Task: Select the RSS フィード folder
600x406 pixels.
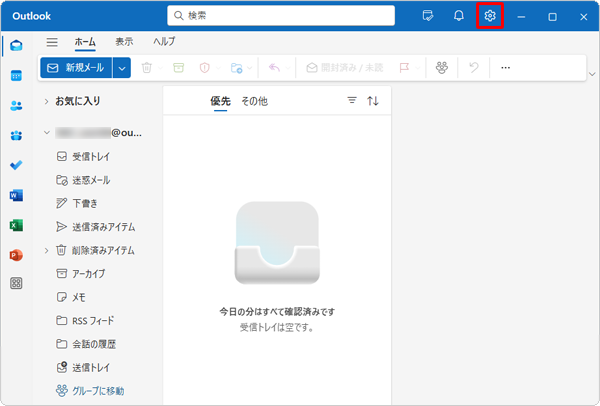Action: 93,321
